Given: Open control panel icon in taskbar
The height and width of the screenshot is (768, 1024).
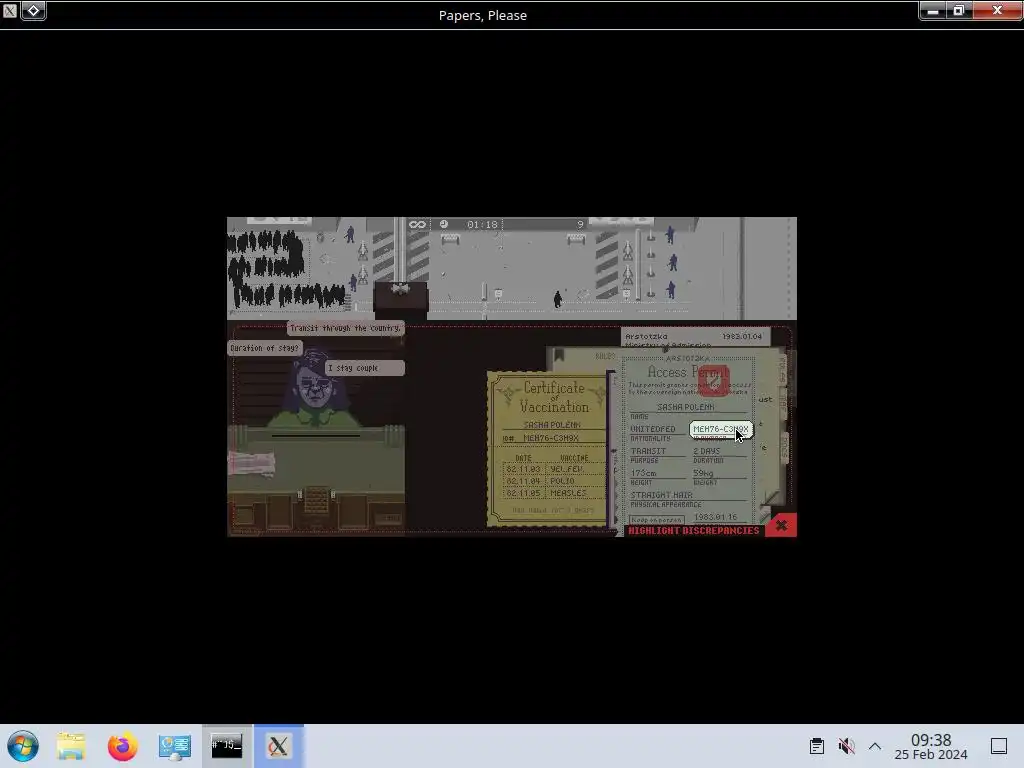Looking at the screenshot, I should [x=174, y=746].
